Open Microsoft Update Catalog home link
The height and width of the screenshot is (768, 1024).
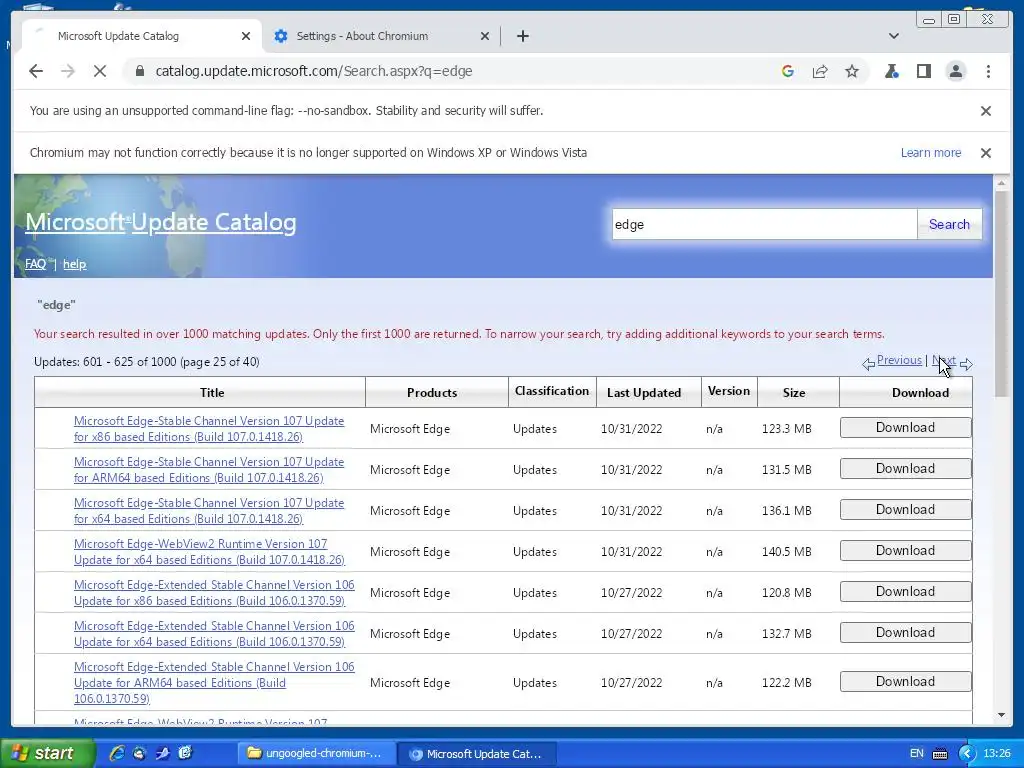(x=161, y=223)
